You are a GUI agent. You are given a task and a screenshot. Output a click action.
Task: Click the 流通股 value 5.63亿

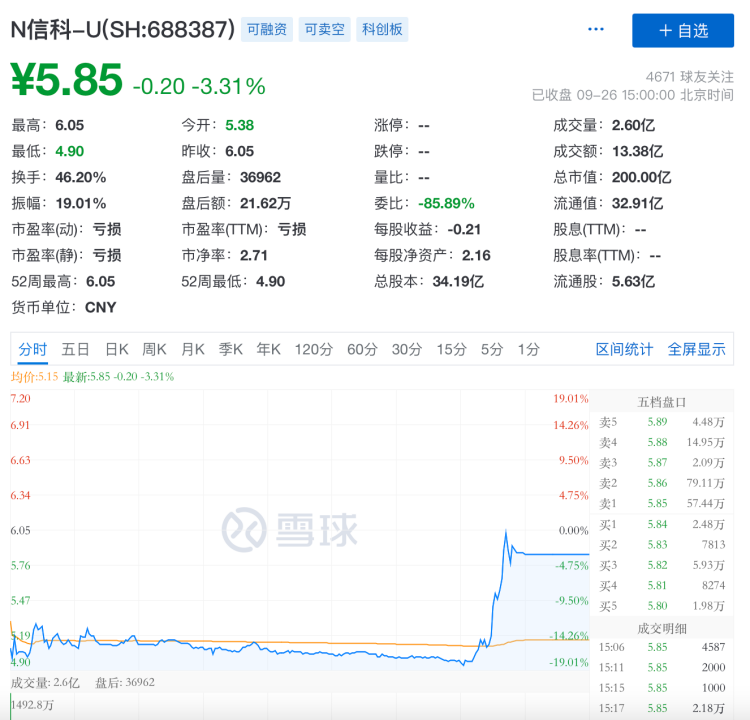(x=633, y=281)
